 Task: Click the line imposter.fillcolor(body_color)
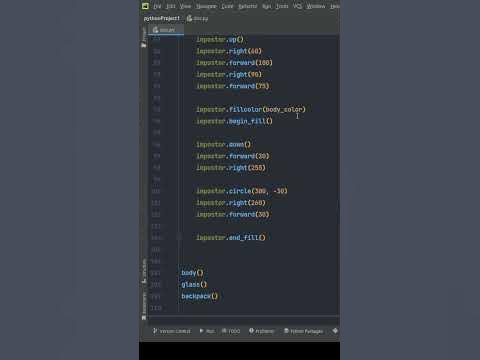251,109
